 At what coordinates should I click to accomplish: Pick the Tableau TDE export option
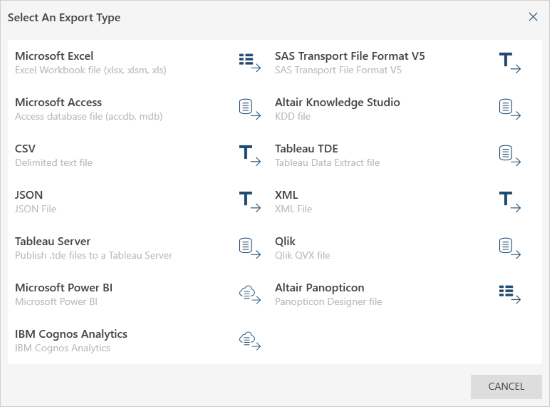[398, 155]
